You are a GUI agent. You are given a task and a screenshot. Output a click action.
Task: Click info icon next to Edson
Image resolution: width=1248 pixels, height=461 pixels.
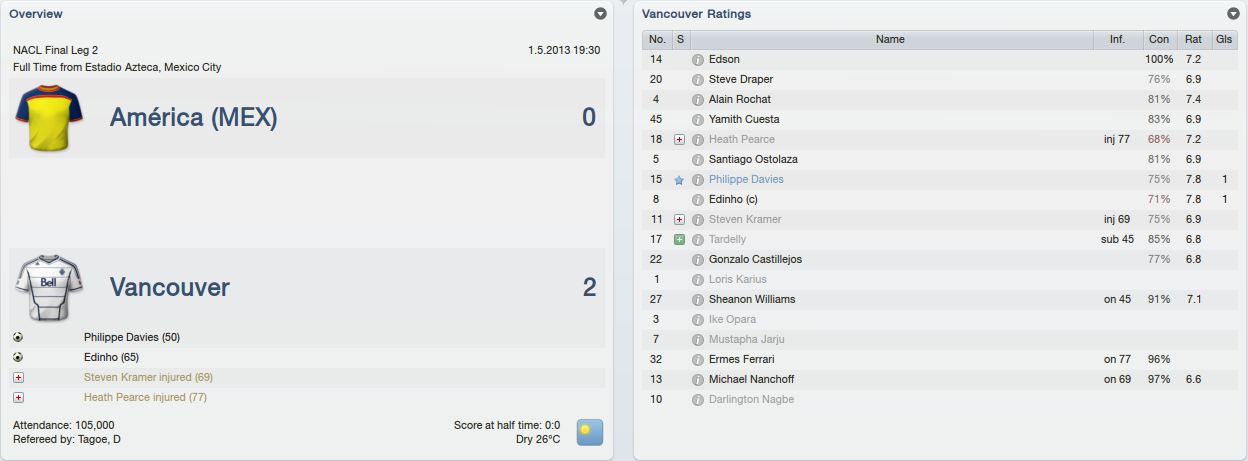click(698, 60)
